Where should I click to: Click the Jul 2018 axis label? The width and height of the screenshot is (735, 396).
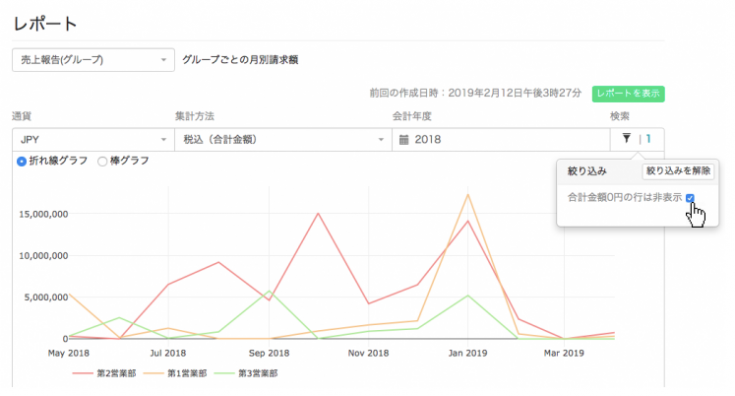(168, 353)
